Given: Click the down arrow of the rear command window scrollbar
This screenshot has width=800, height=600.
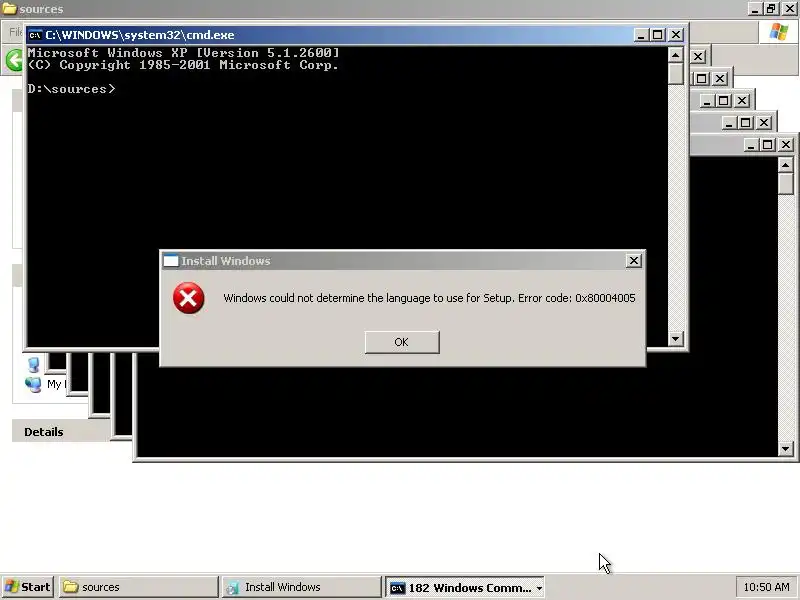Looking at the screenshot, I should click(x=786, y=449).
